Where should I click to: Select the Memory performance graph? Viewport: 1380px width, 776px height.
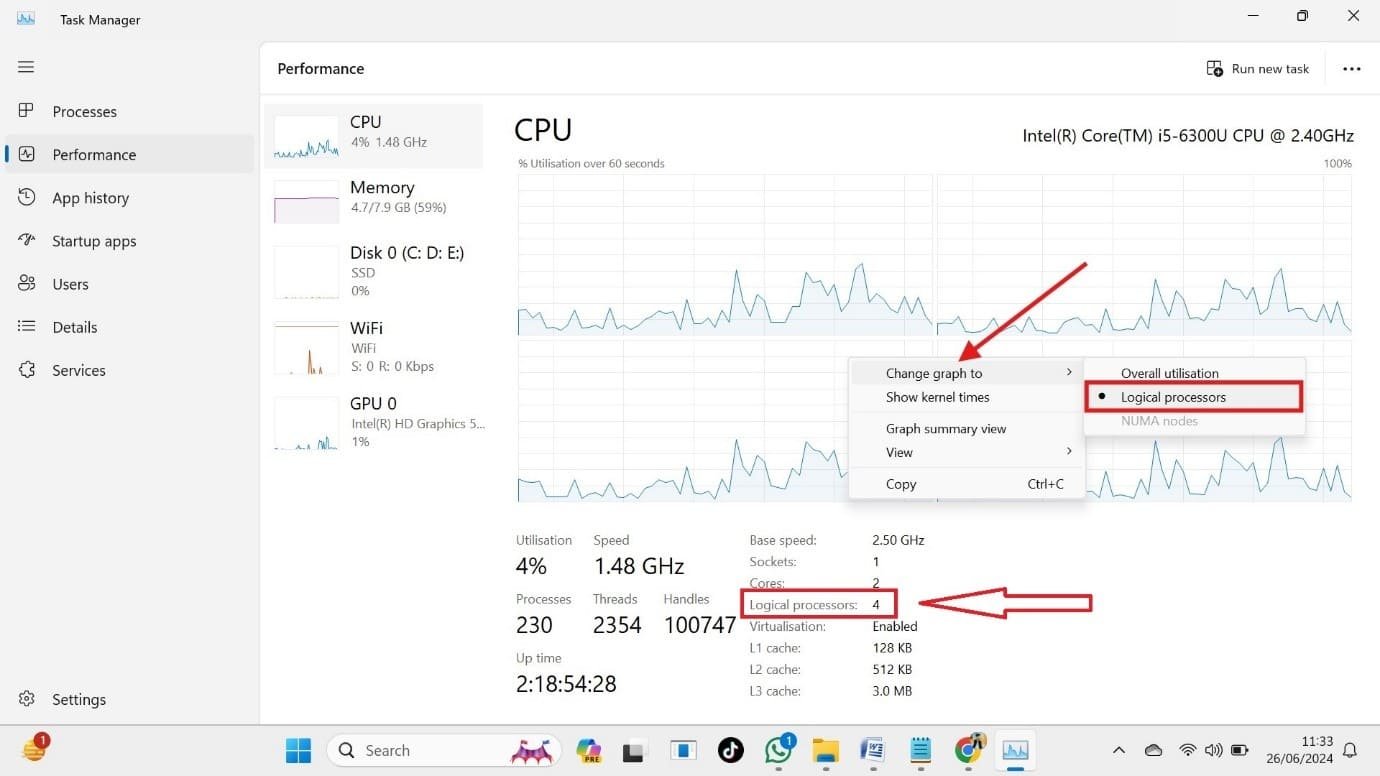pyautogui.click(x=380, y=196)
